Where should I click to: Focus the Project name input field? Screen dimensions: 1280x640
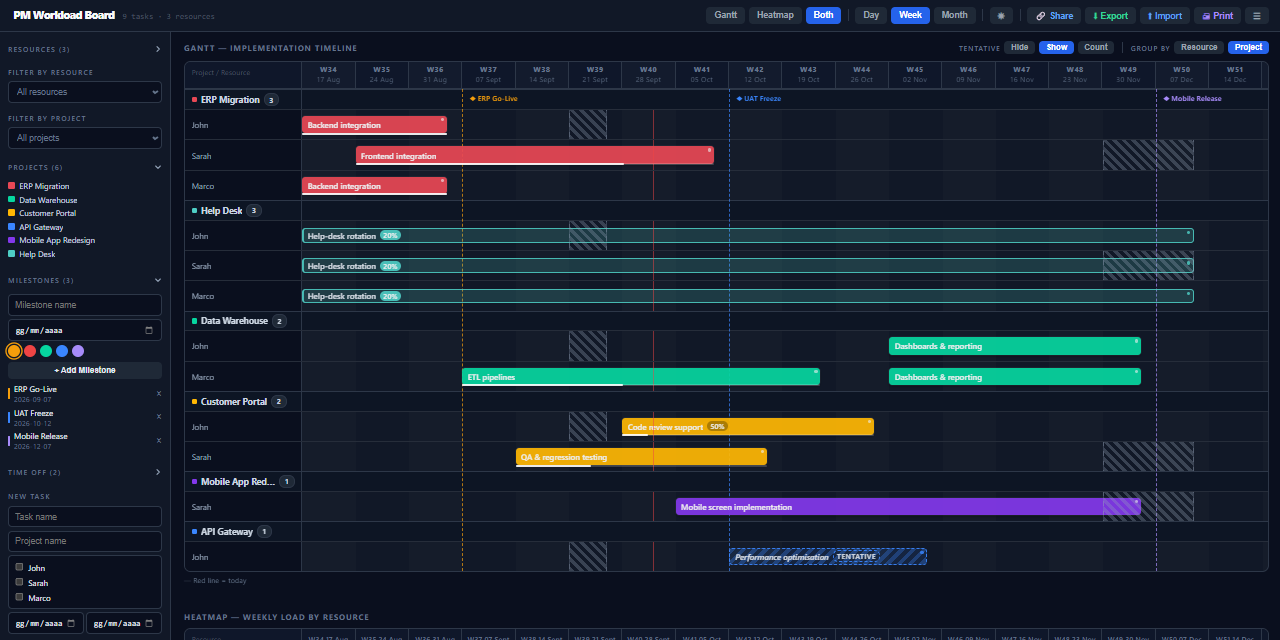point(85,541)
